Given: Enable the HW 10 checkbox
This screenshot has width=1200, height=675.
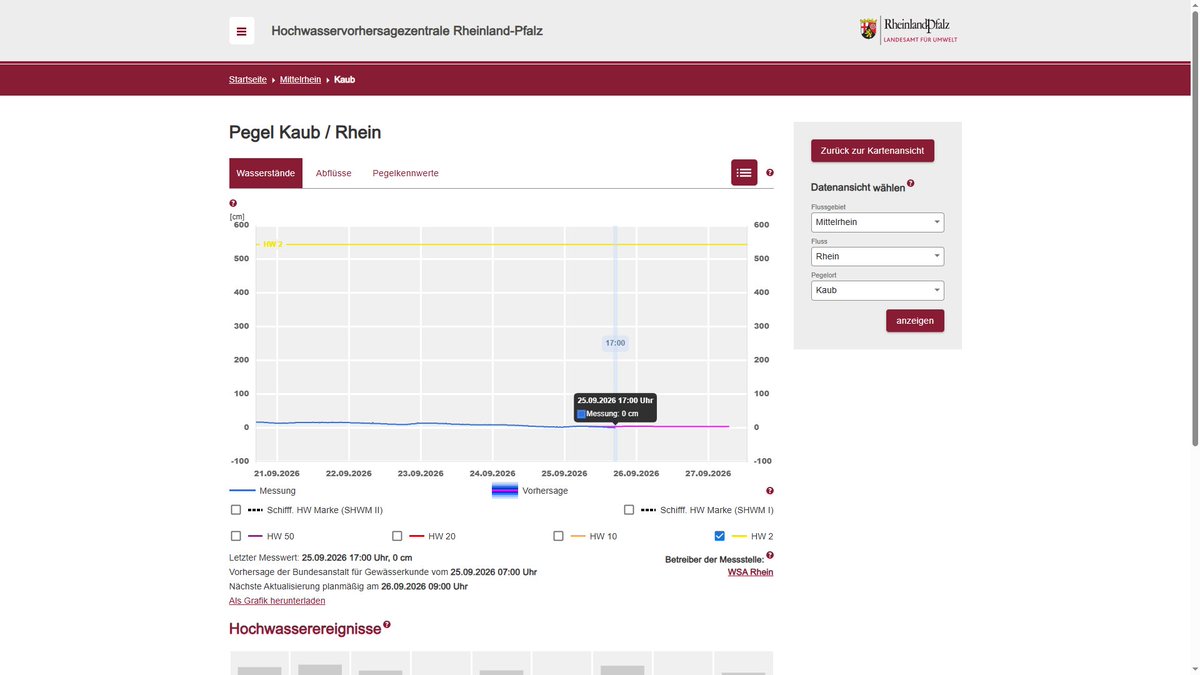Looking at the screenshot, I should pos(558,536).
